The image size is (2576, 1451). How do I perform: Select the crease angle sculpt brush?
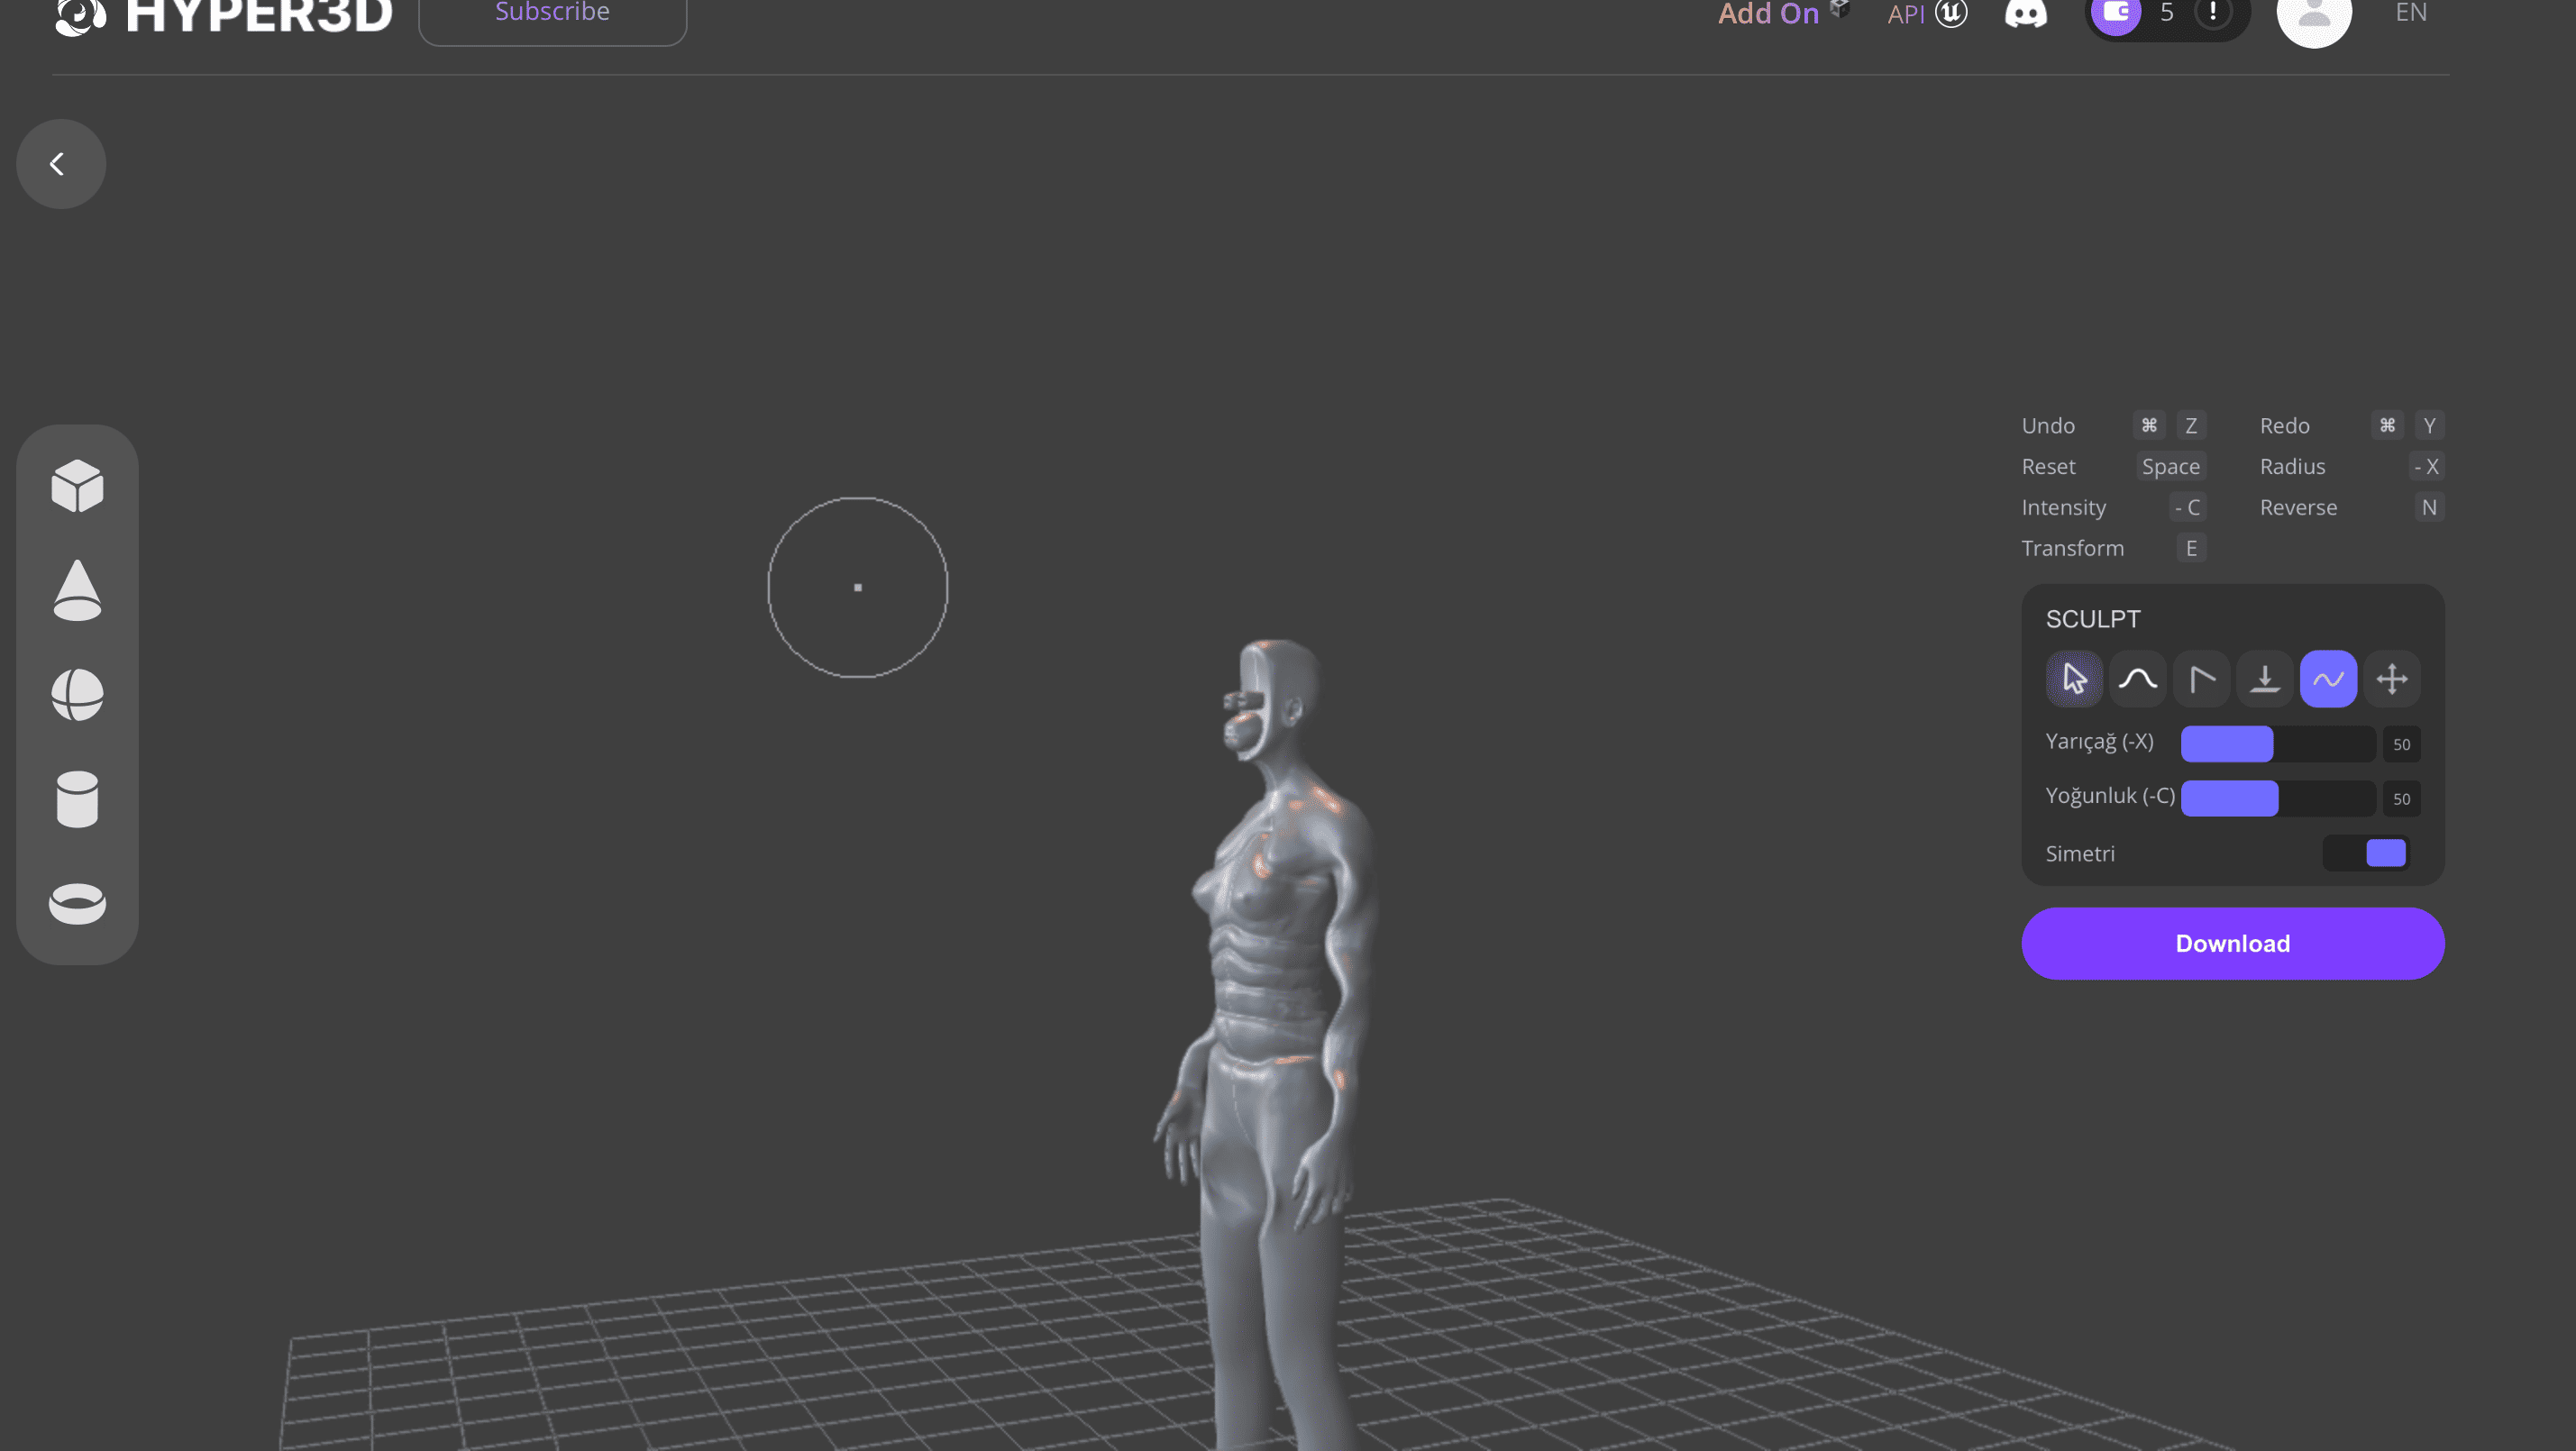click(x=2201, y=679)
